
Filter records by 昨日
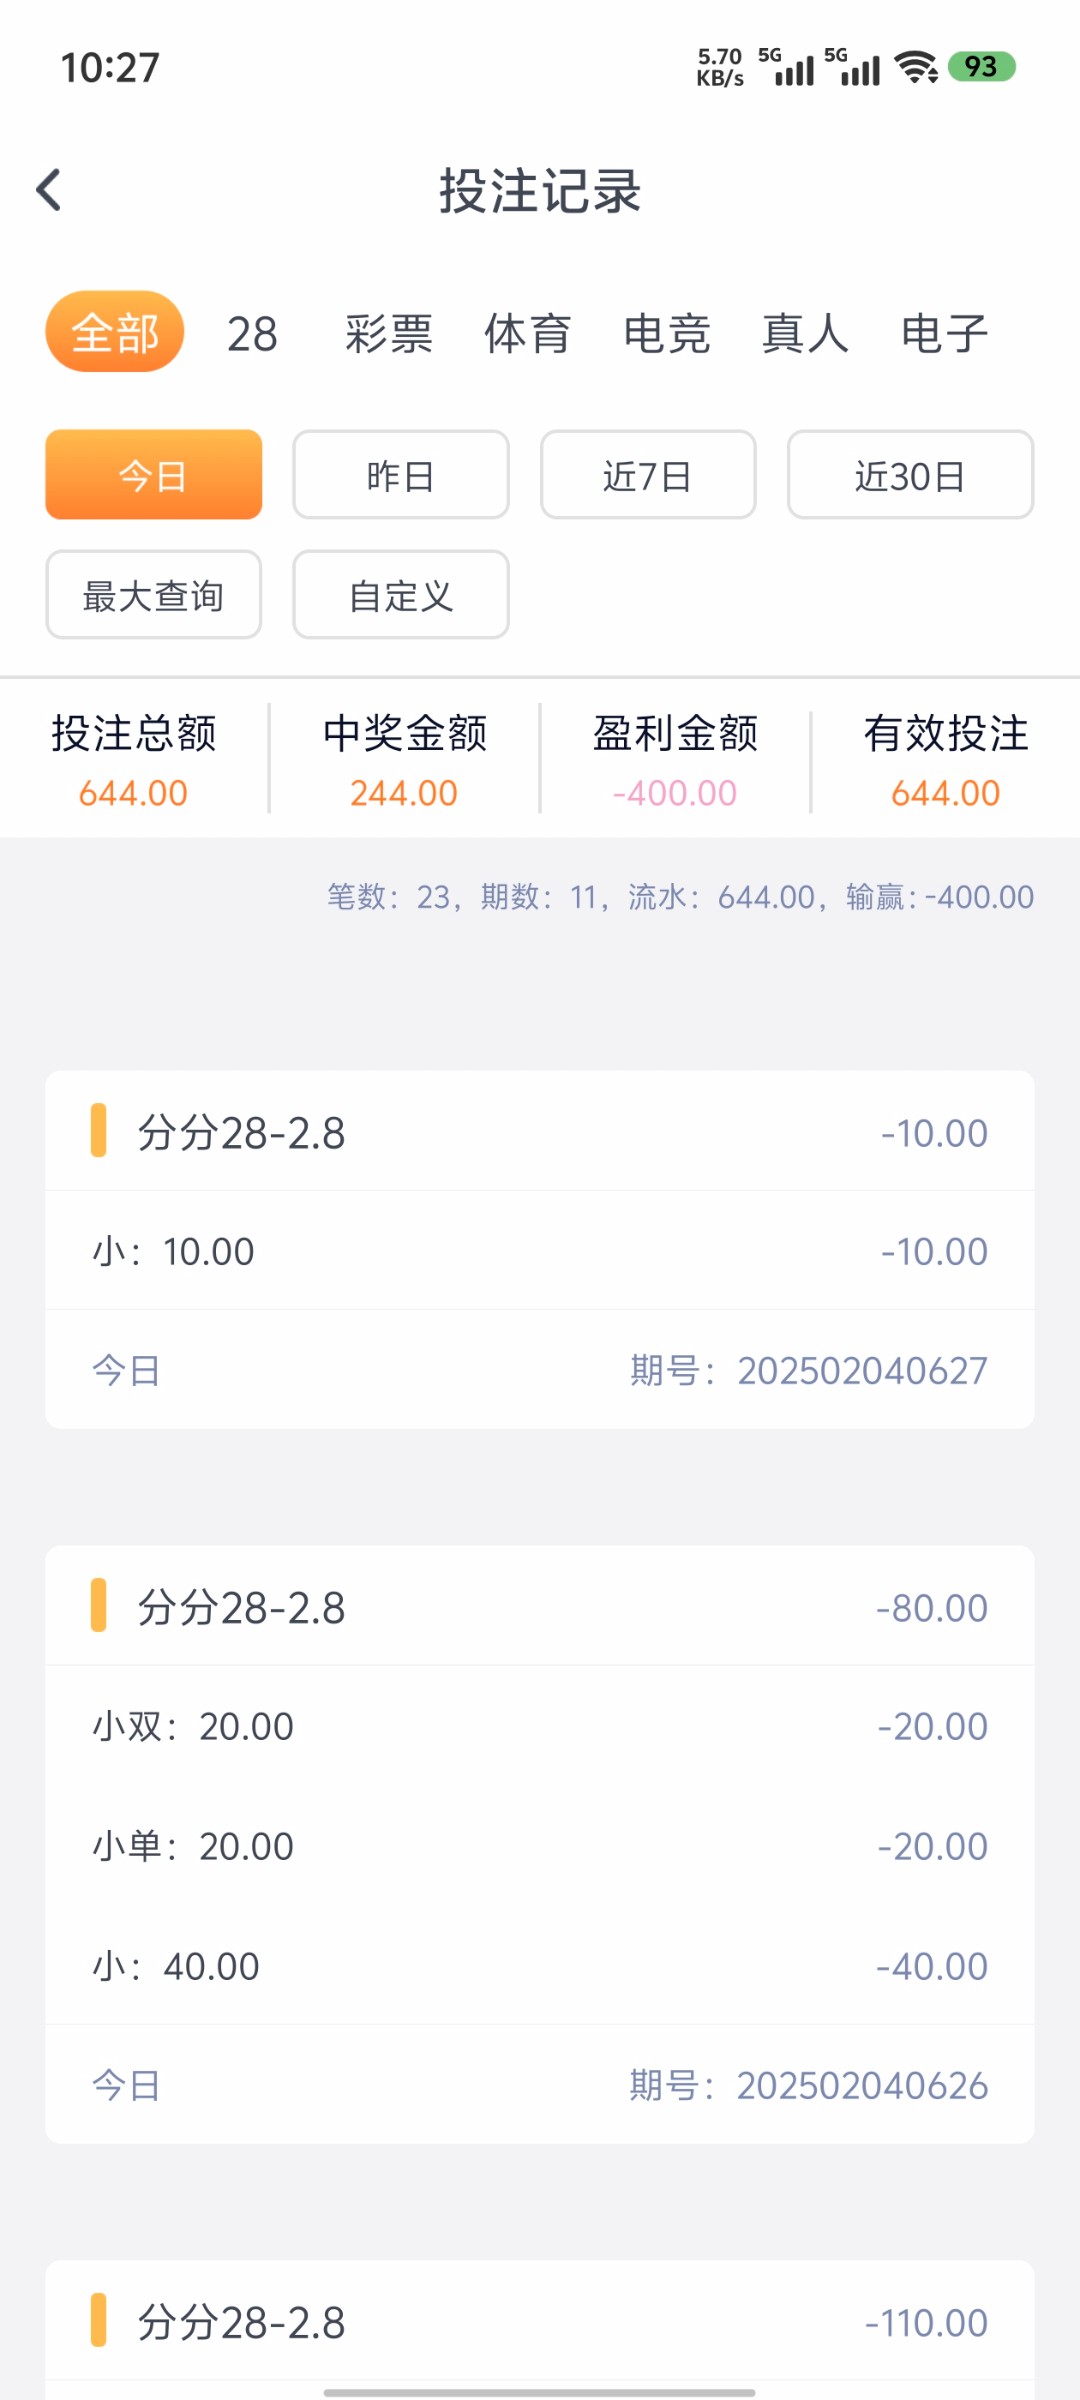[401, 475]
